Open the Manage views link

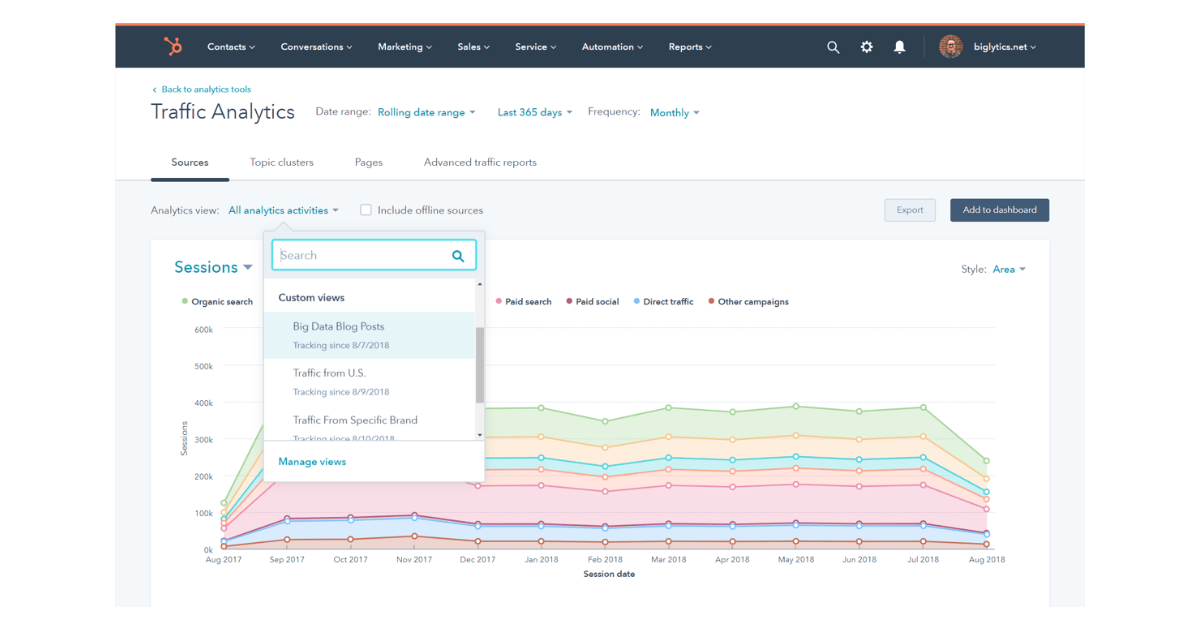click(x=312, y=462)
